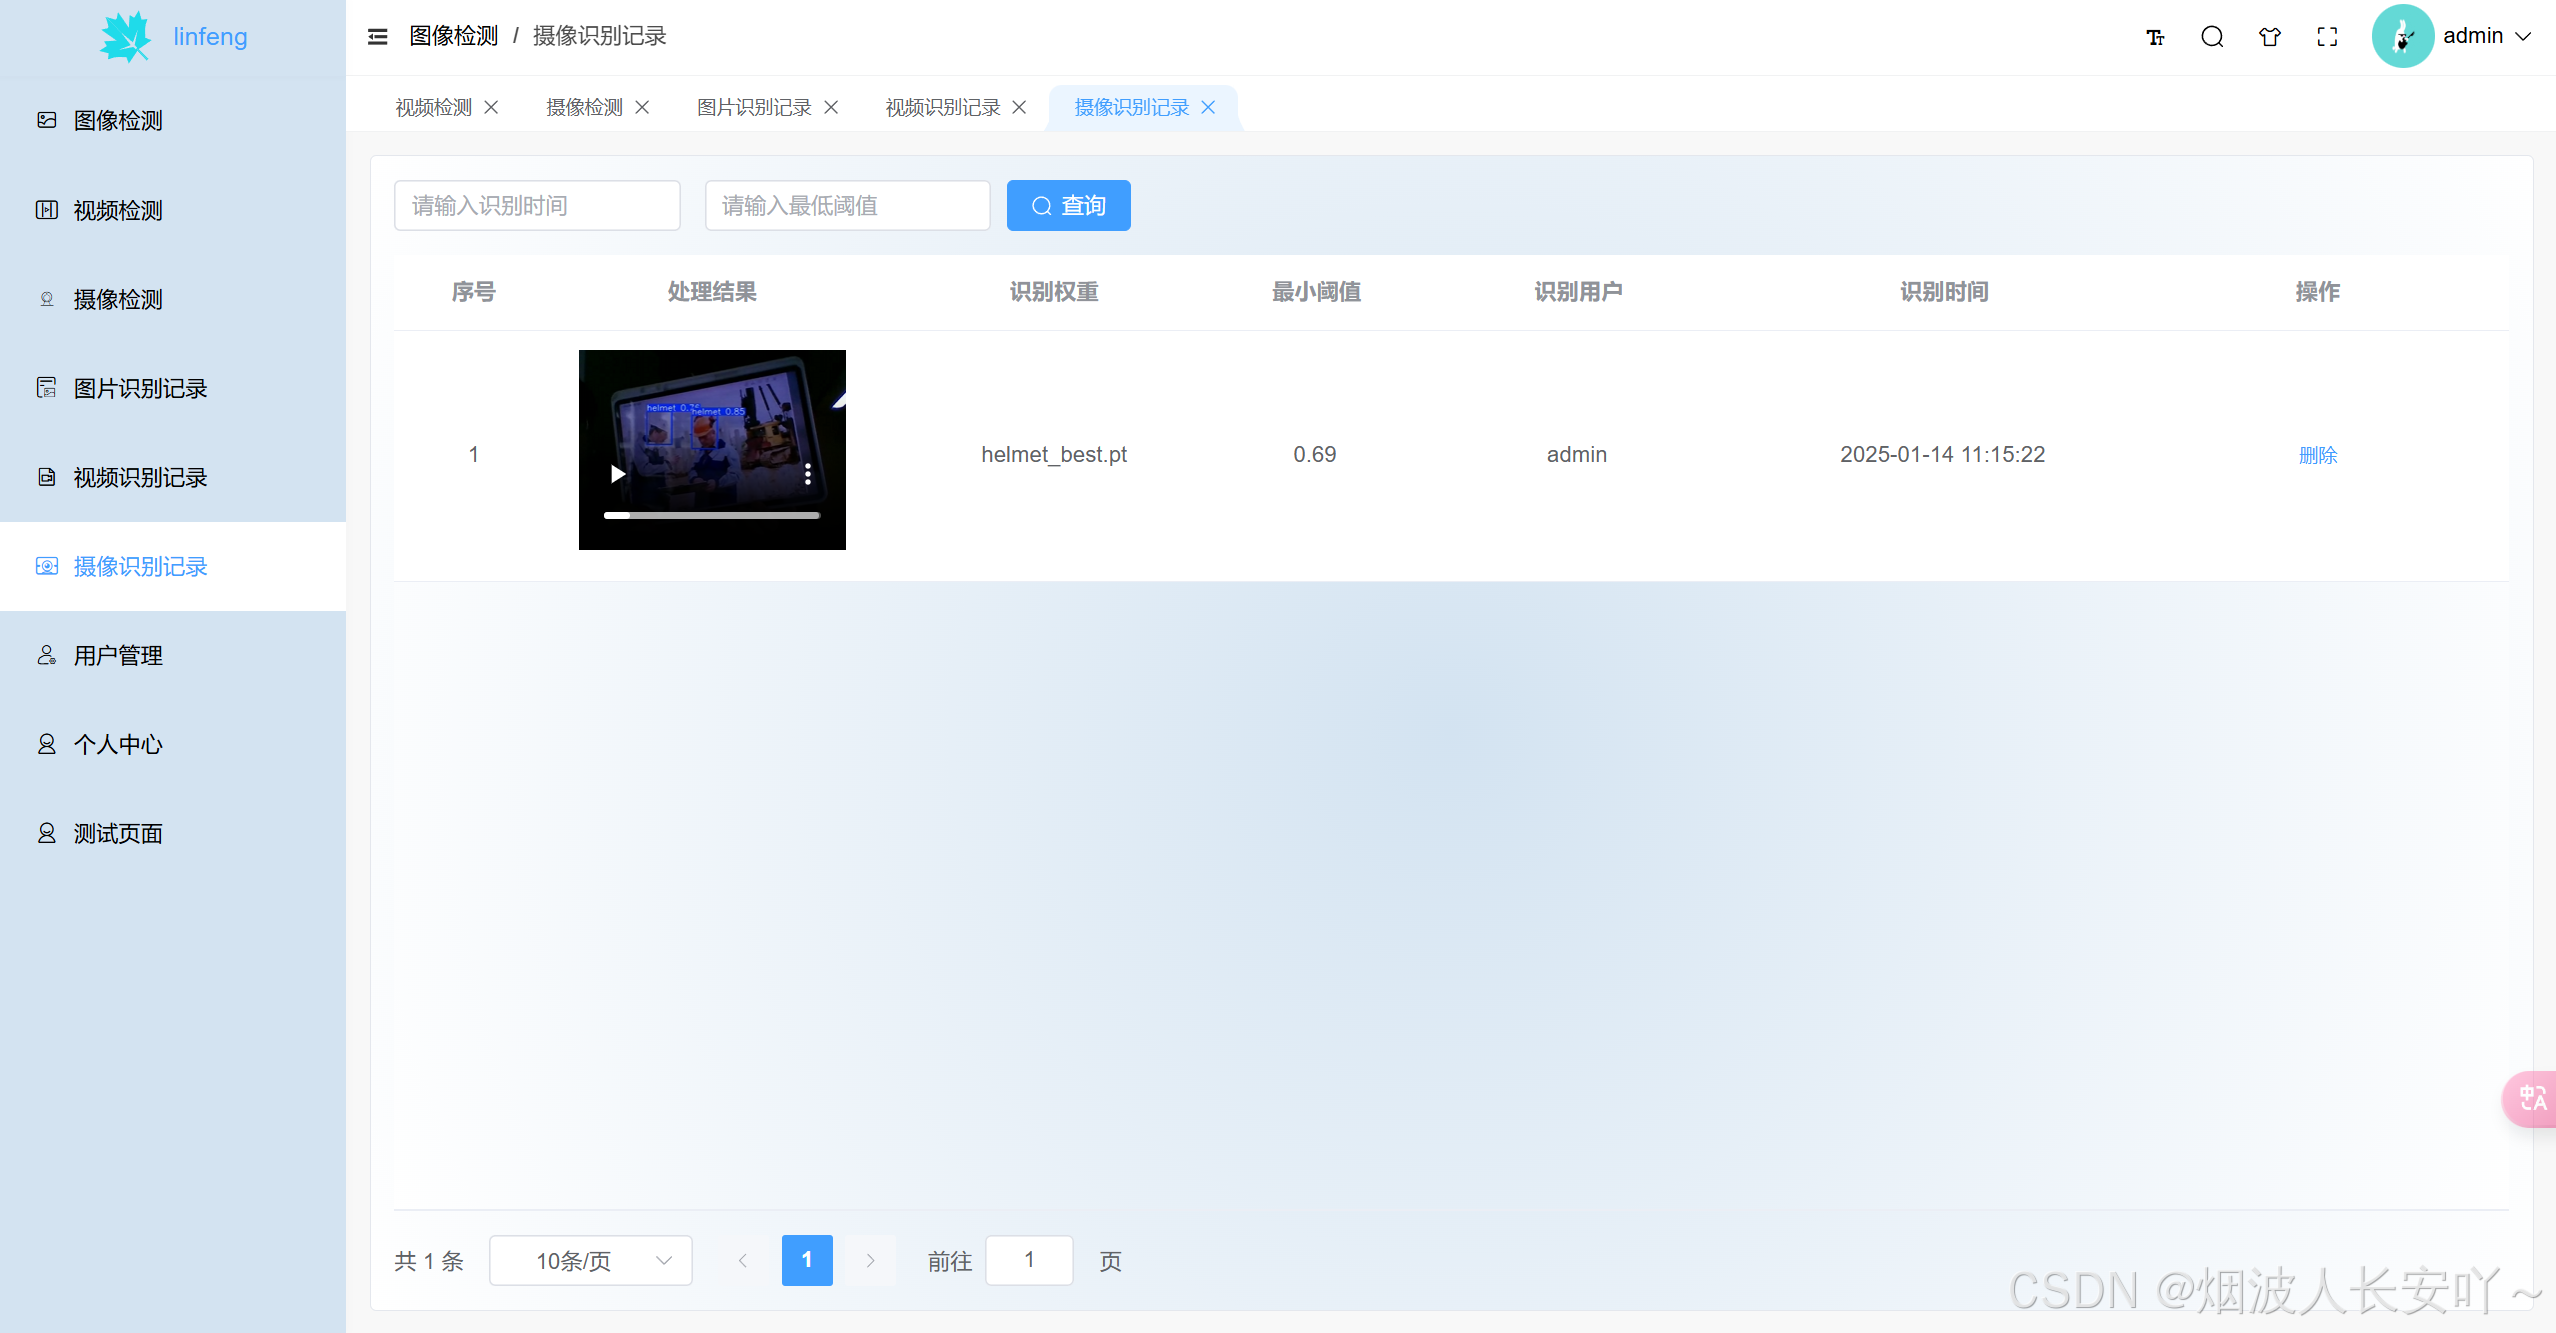Go to next page arrow
This screenshot has width=2556, height=1333.
tap(870, 1260)
